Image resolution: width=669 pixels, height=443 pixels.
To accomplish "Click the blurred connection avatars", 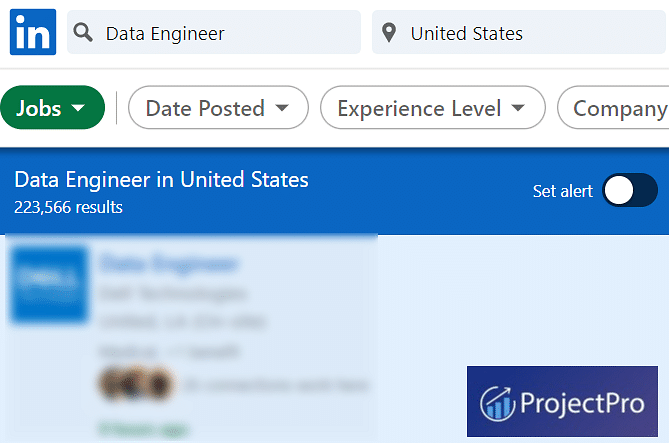I will [x=137, y=383].
